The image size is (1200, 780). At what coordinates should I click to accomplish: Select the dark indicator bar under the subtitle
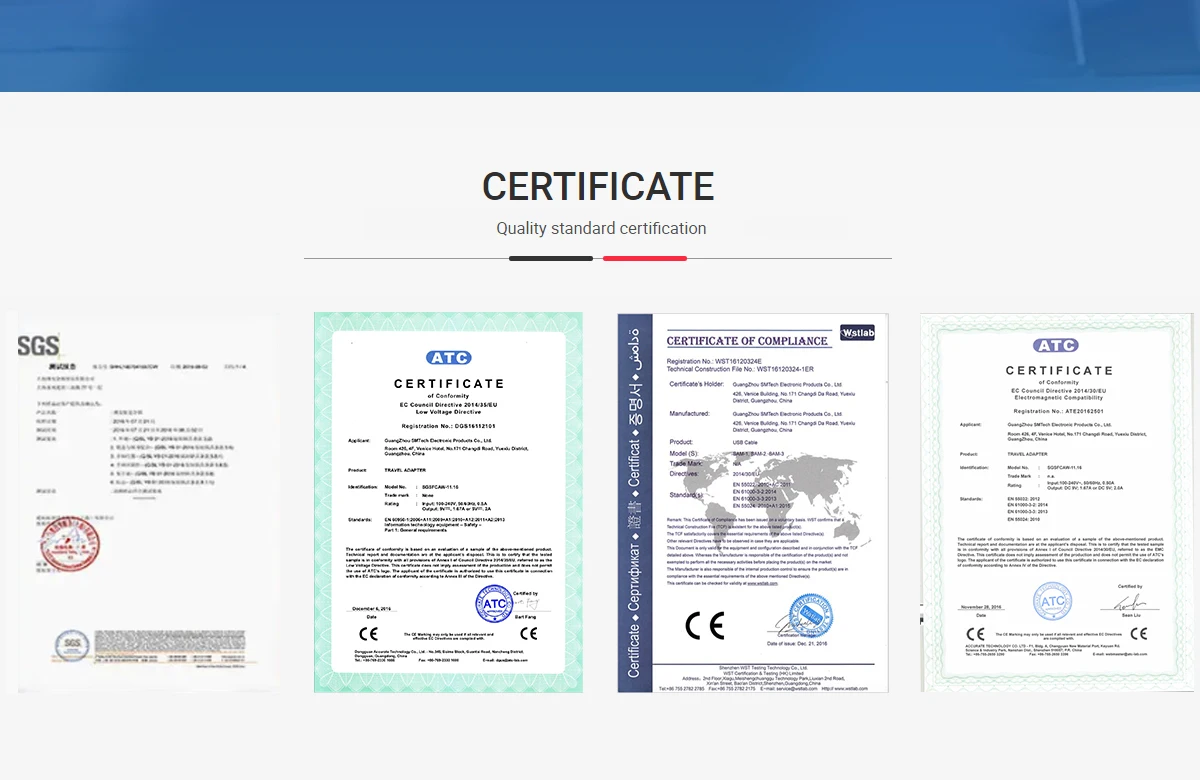click(551, 258)
